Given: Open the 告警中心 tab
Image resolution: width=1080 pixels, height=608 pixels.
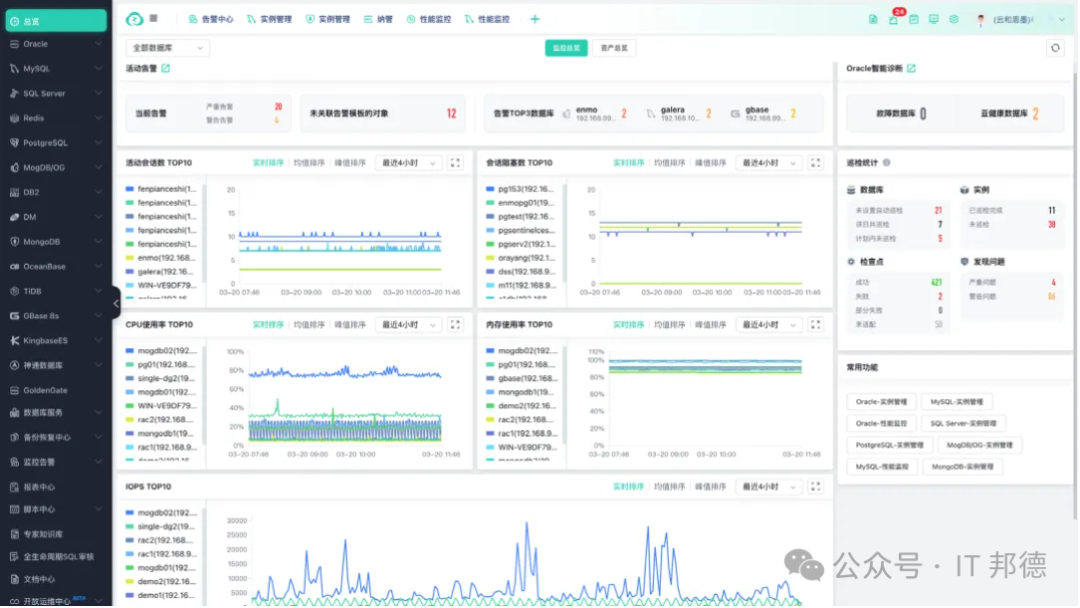Looking at the screenshot, I should (x=211, y=19).
